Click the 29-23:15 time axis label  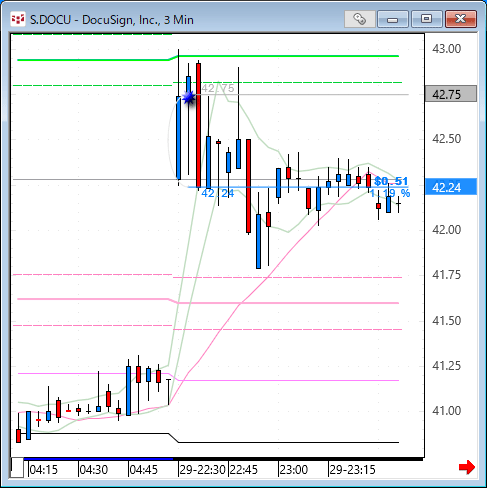coord(352,470)
